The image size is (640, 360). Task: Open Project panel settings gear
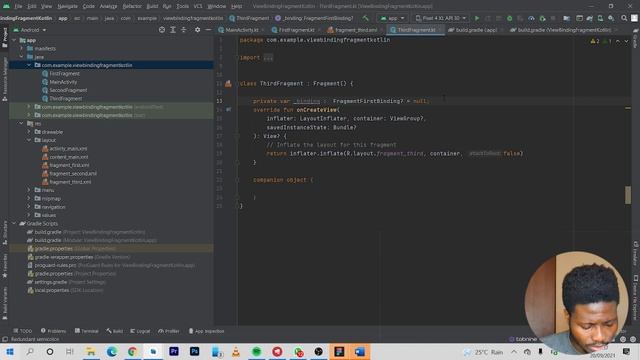(198, 30)
